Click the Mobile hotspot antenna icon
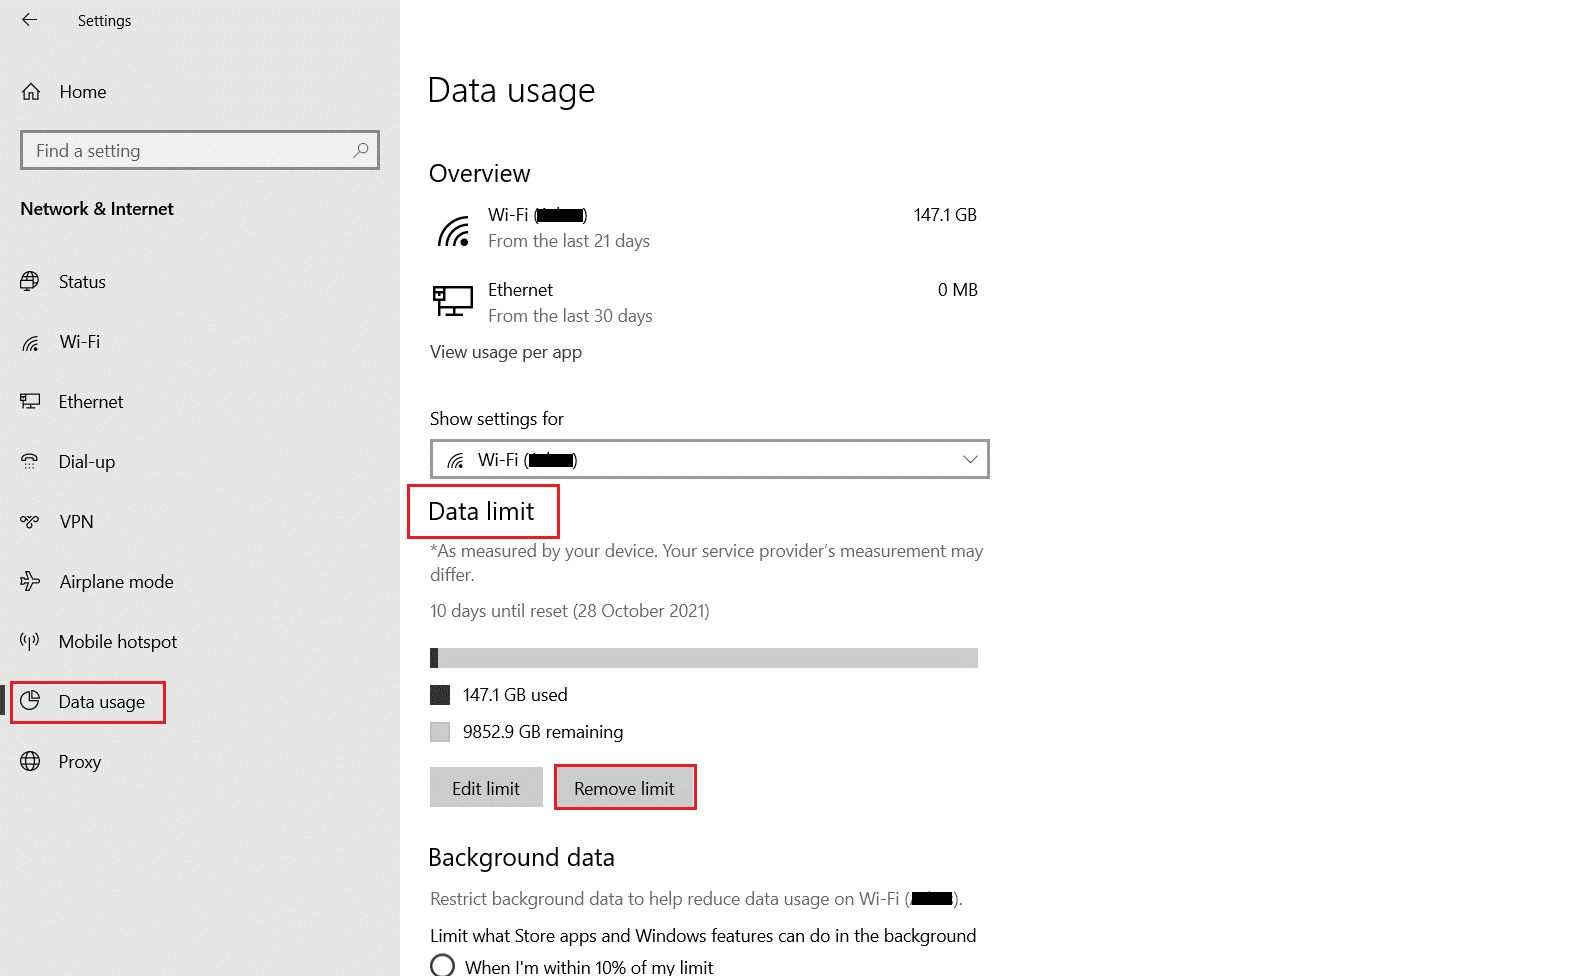This screenshot has height=976, width=1578. point(30,642)
